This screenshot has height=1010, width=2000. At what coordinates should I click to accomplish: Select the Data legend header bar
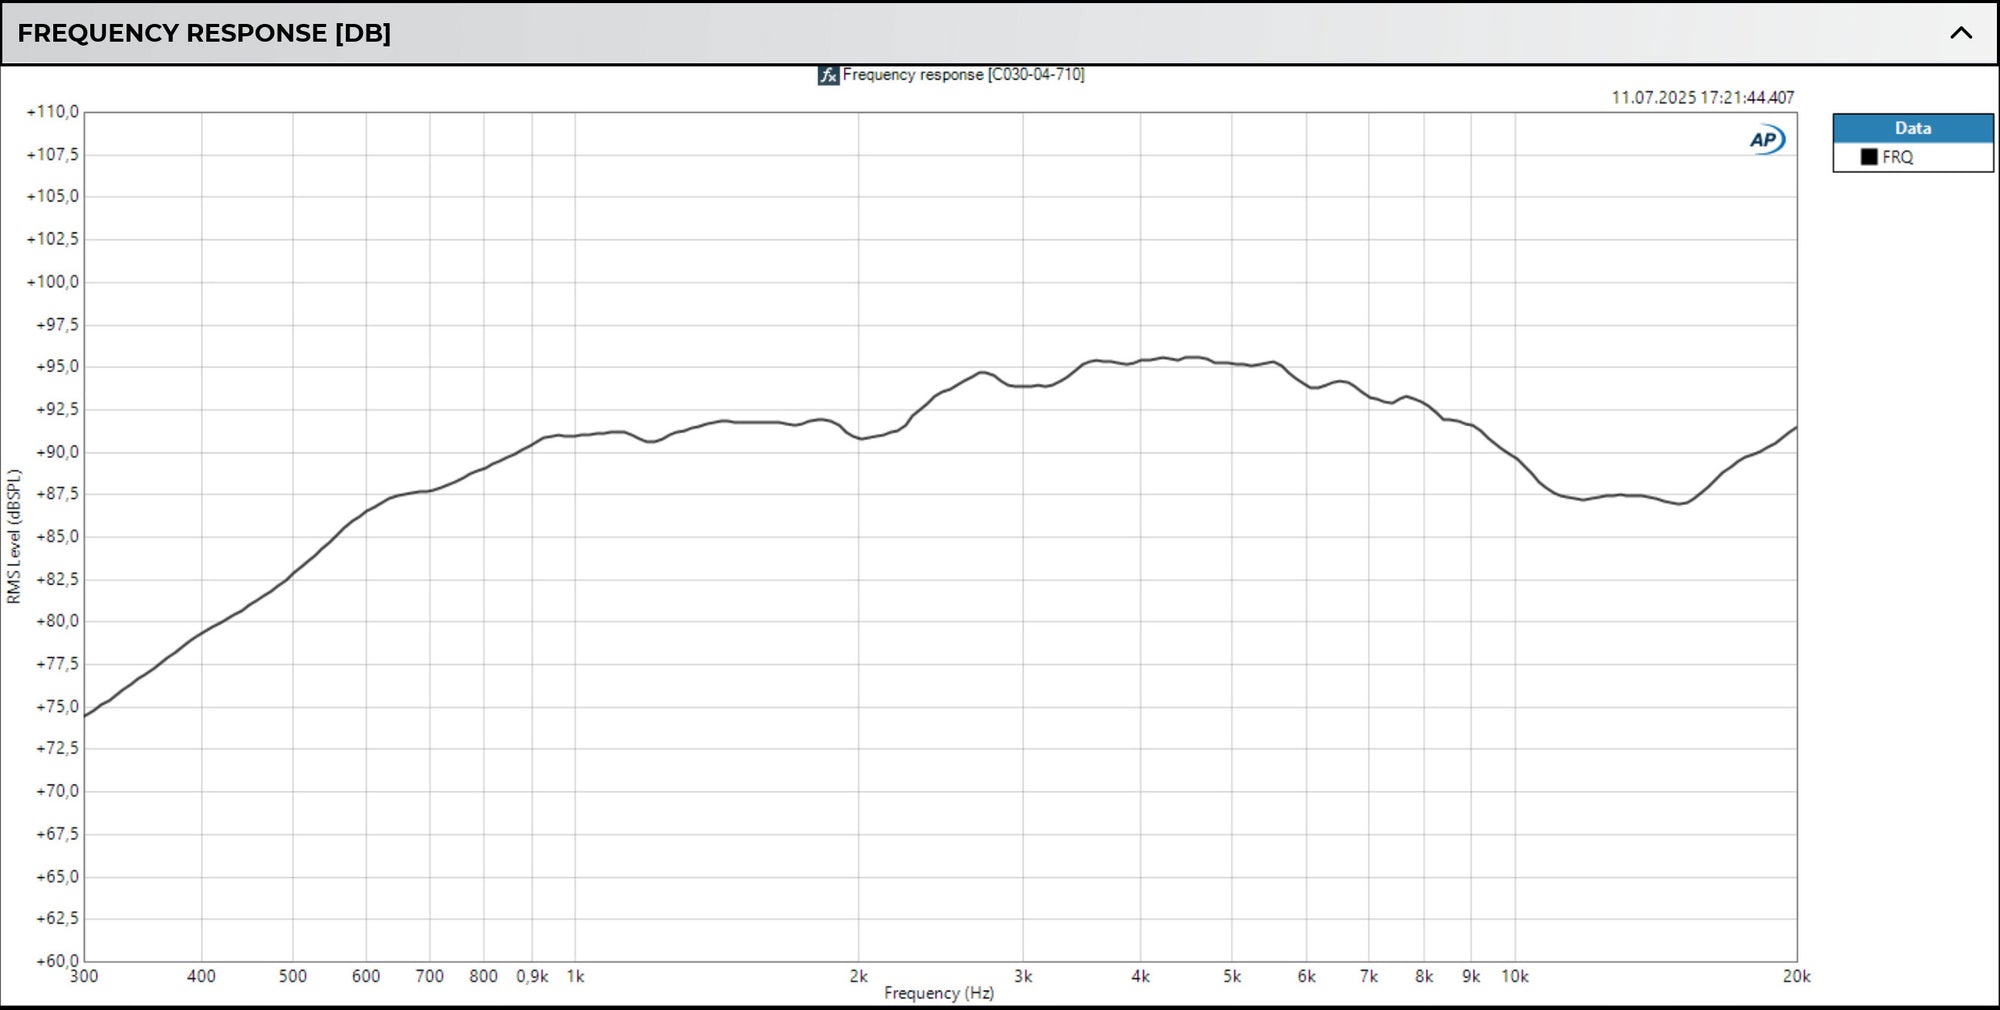click(1912, 128)
